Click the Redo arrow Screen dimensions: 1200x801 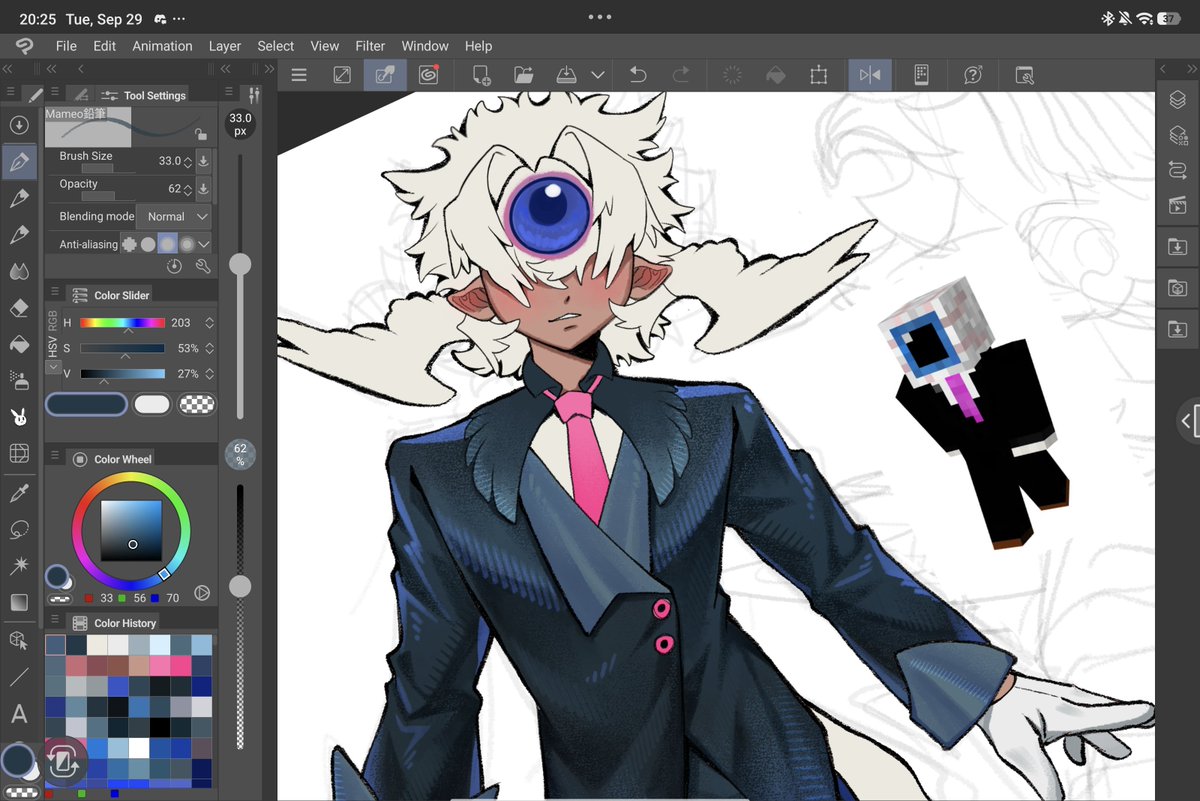tap(681, 75)
